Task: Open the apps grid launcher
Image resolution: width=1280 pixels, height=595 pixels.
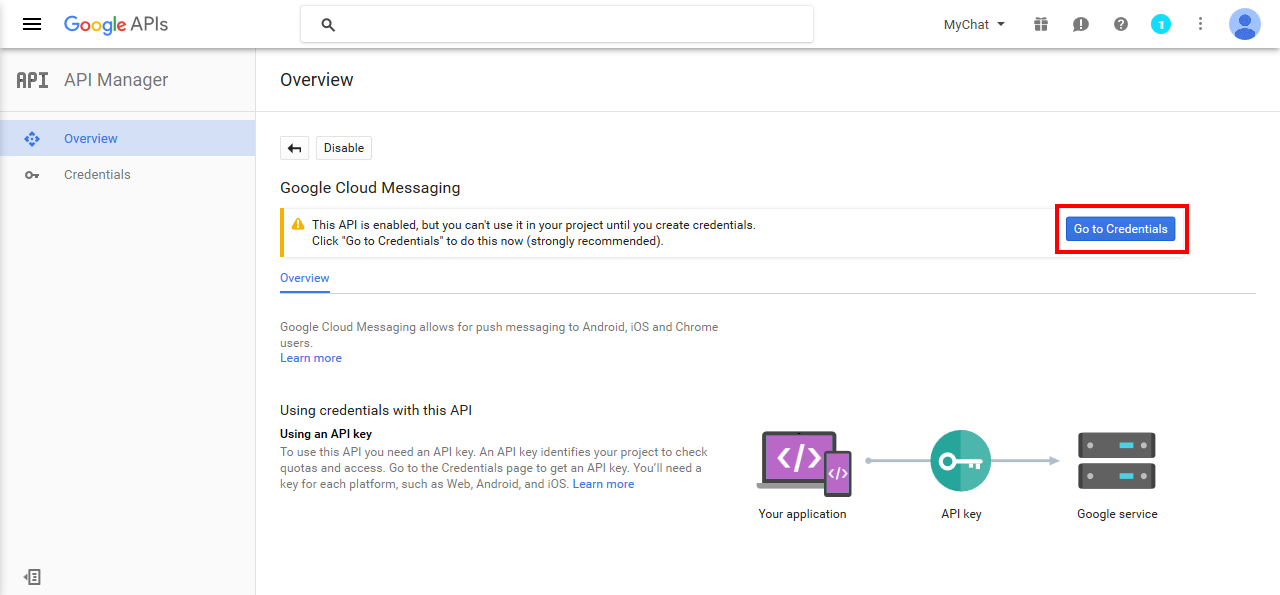Action: click(1040, 24)
